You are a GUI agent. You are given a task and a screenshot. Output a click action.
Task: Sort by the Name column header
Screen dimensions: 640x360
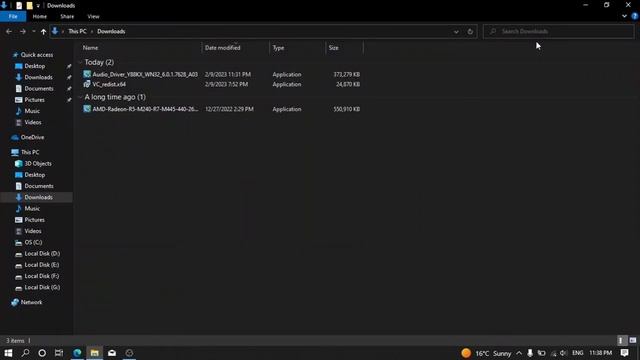click(x=90, y=48)
